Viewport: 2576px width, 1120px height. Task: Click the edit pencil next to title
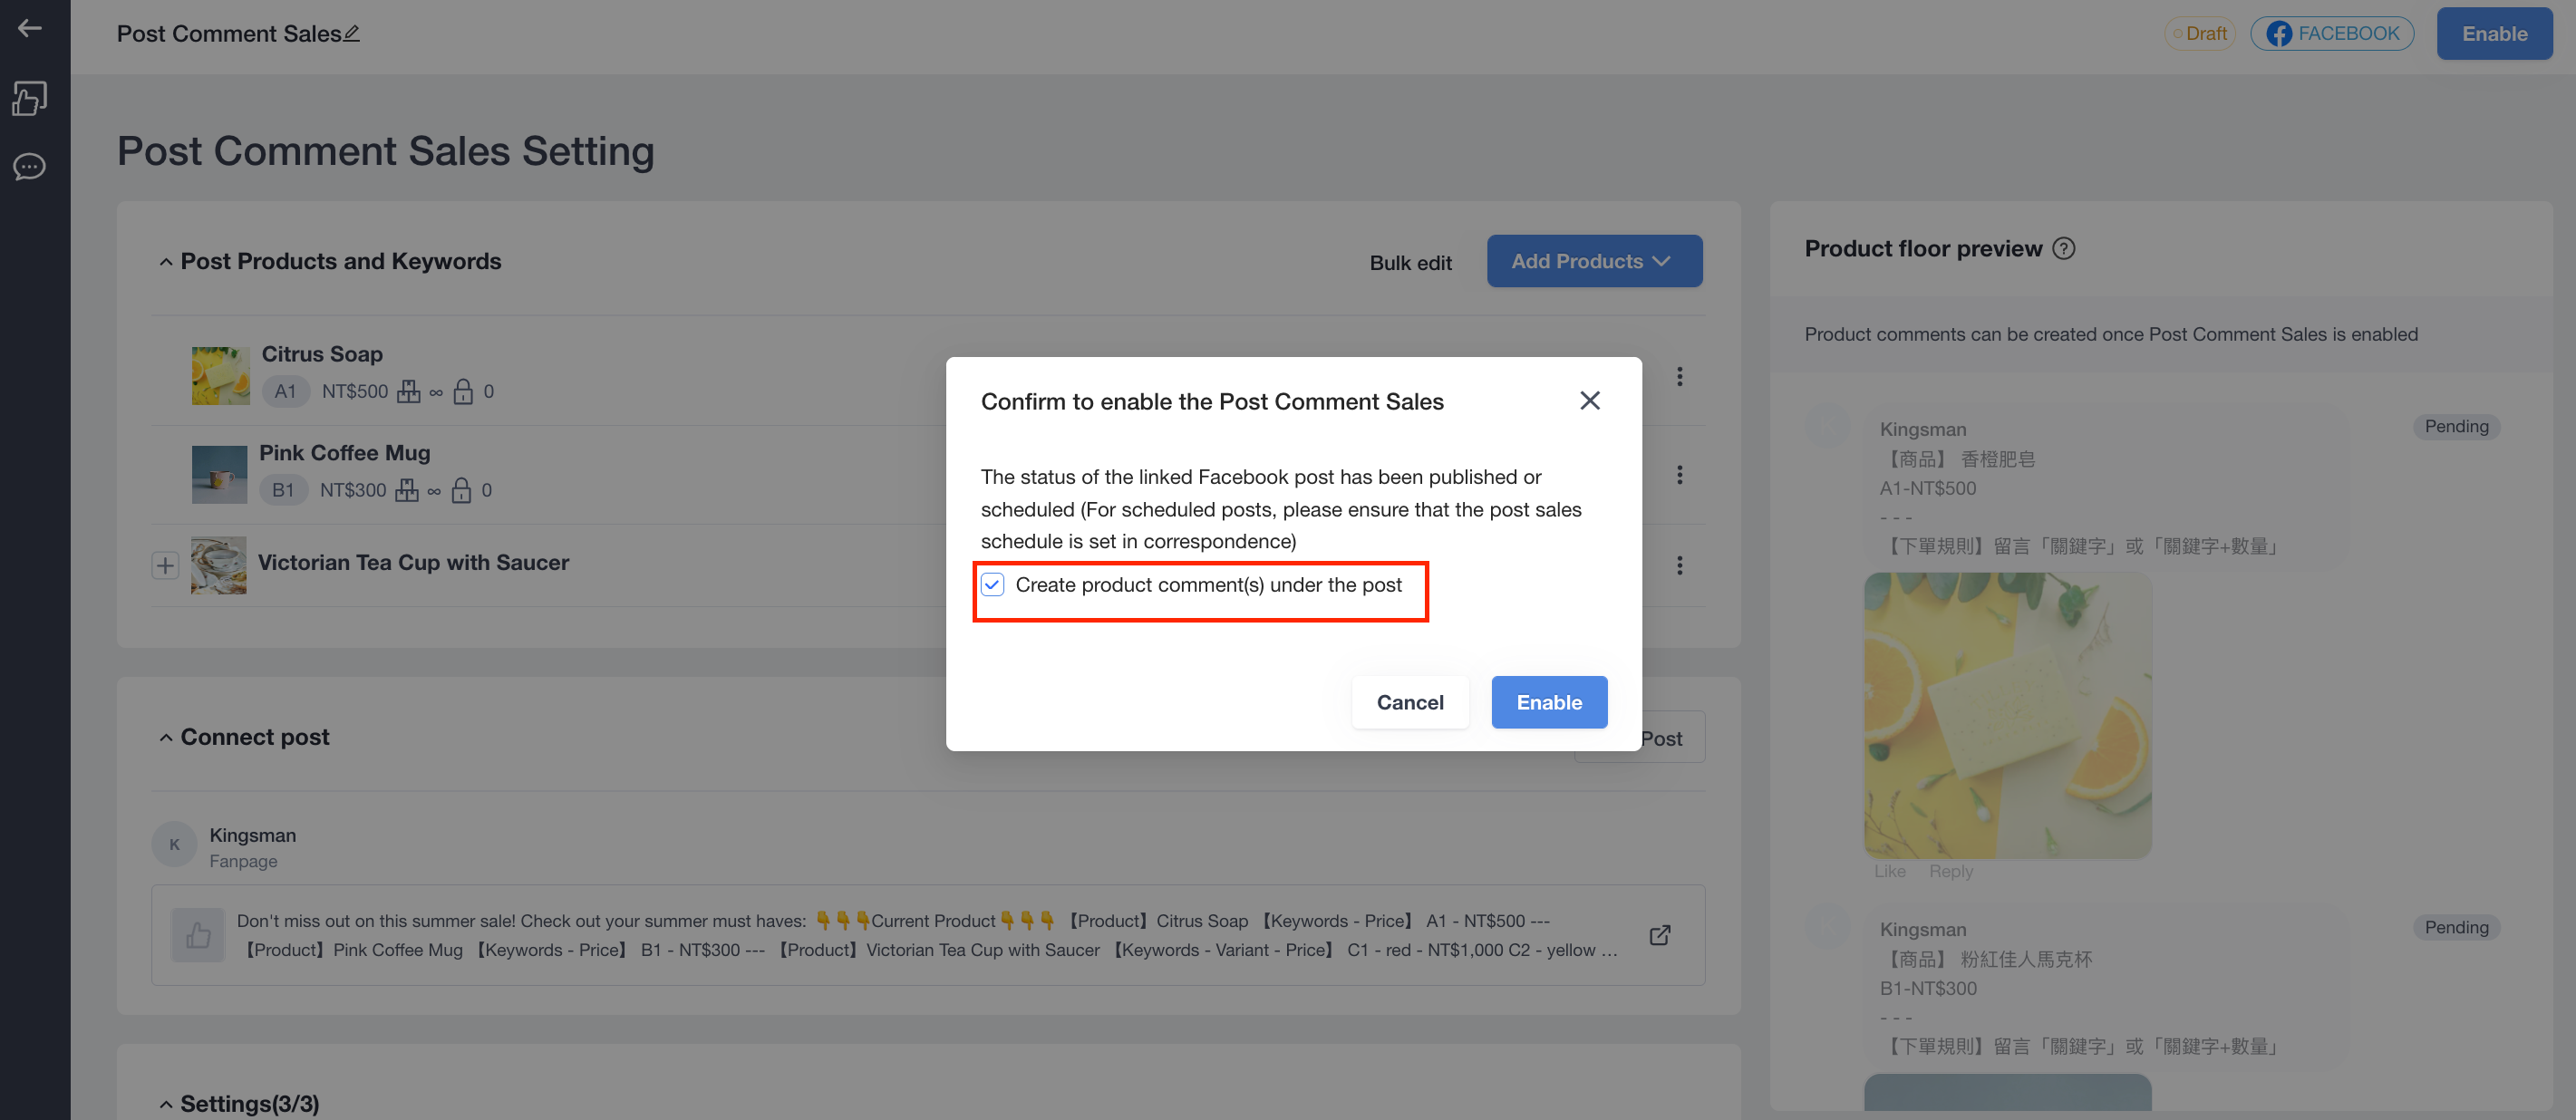tap(351, 33)
